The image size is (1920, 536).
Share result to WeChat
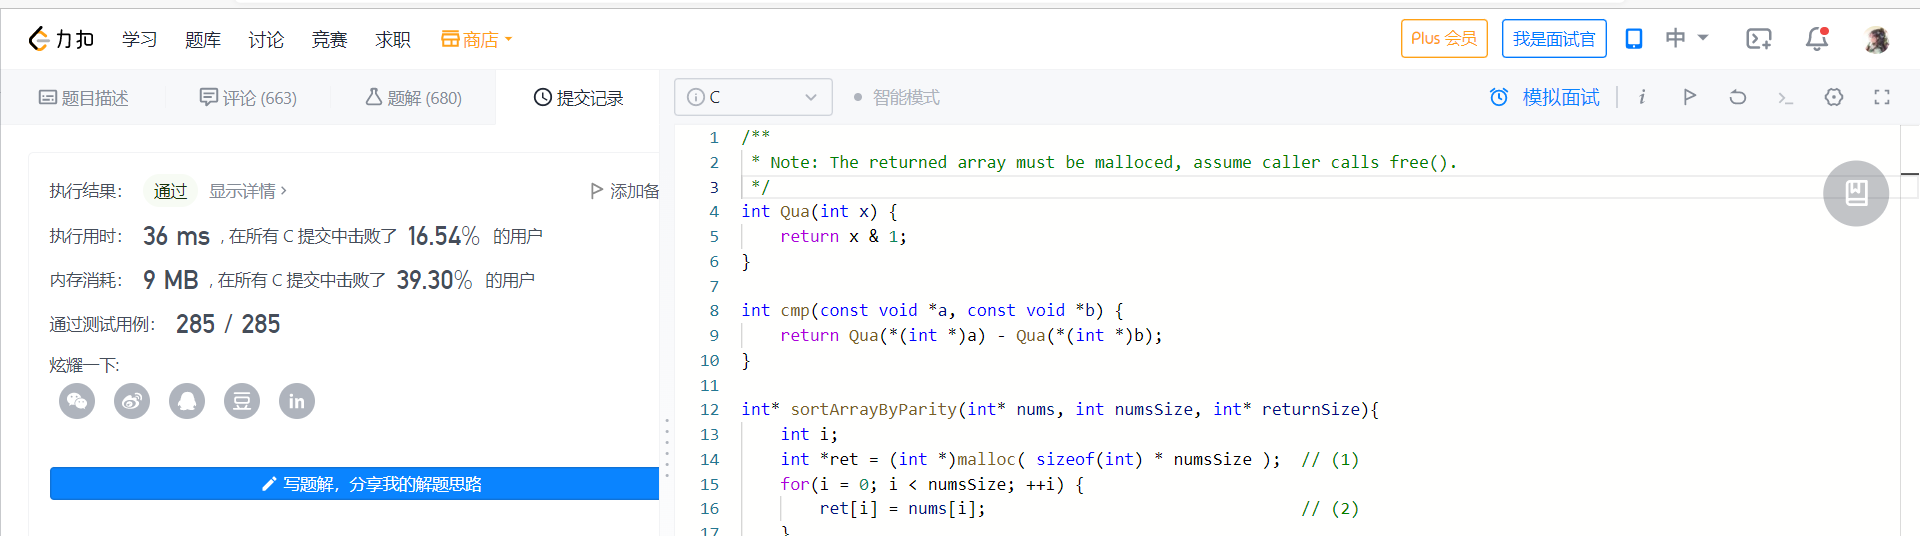[x=77, y=402]
